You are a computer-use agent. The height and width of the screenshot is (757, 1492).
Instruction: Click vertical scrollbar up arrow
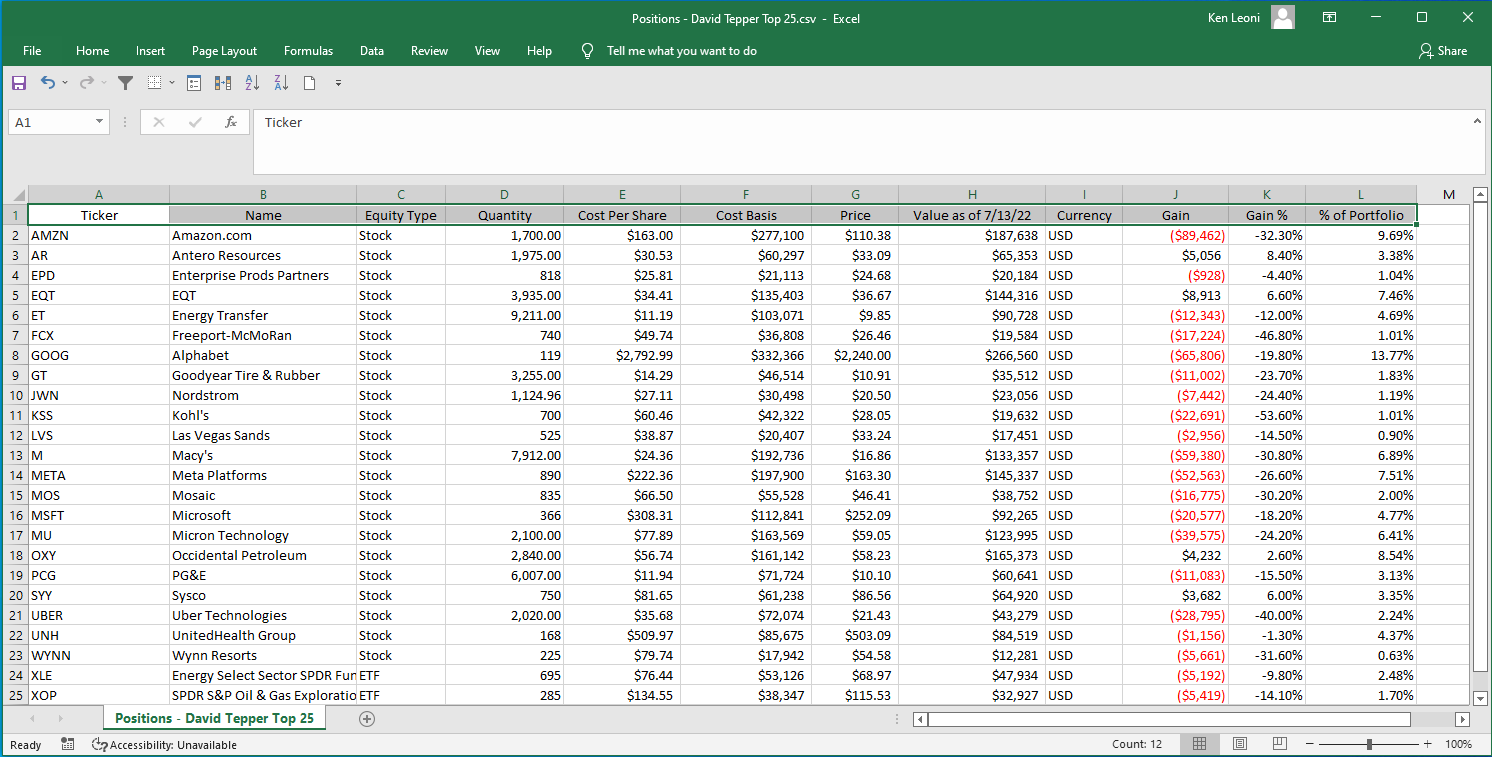coord(1480,194)
